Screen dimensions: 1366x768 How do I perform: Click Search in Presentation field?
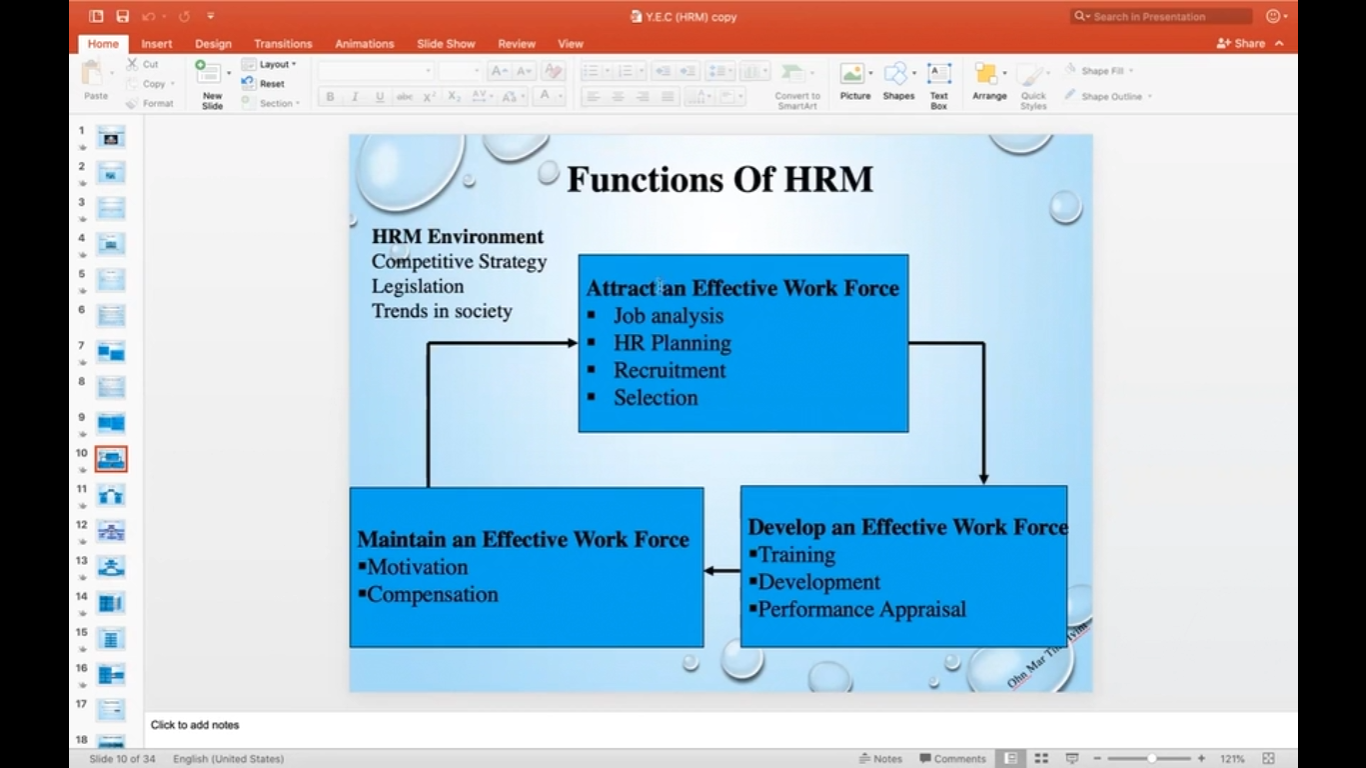click(1161, 16)
